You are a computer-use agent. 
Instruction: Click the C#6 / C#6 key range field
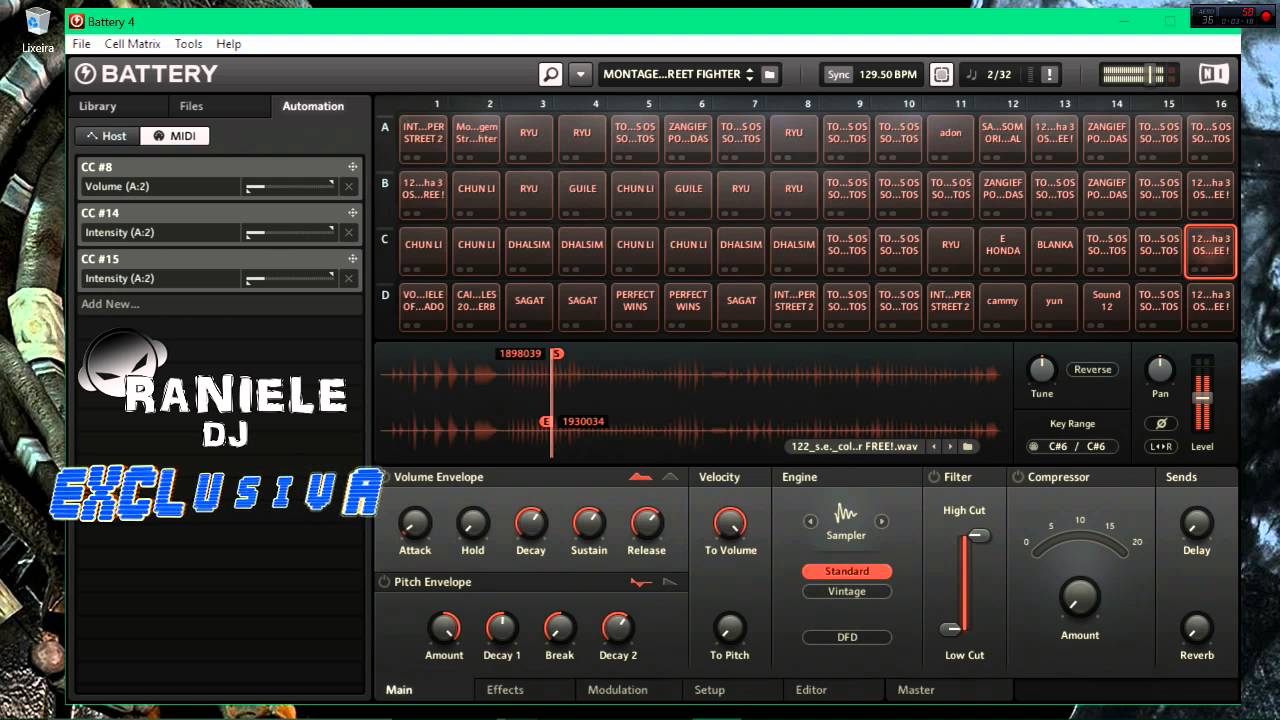[x=1076, y=447]
